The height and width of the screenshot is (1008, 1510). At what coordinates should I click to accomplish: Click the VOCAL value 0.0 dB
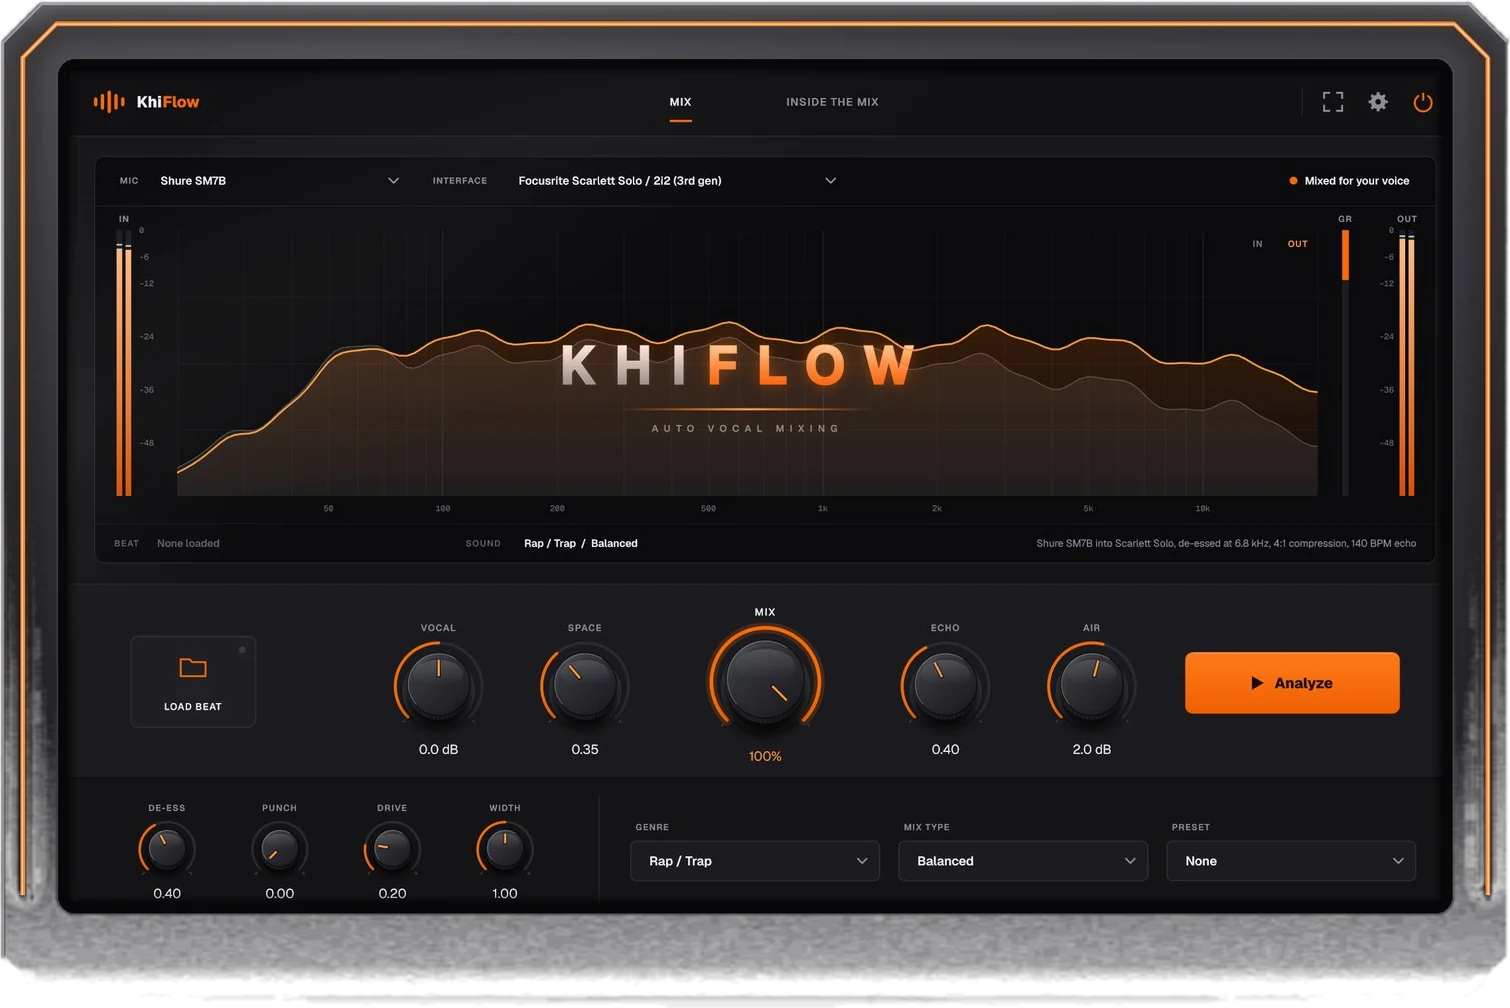[438, 749]
